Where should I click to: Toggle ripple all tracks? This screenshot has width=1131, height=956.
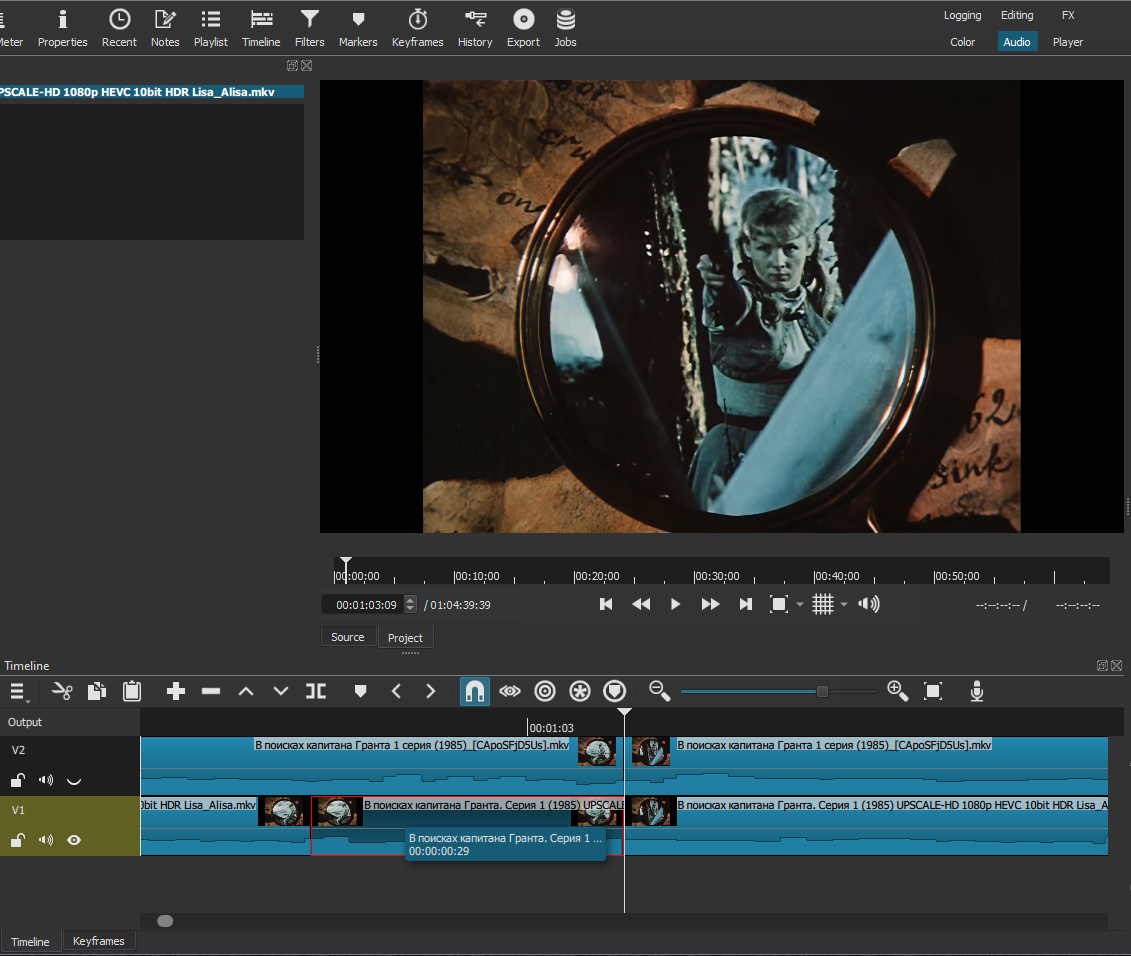(x=580, y=692)
